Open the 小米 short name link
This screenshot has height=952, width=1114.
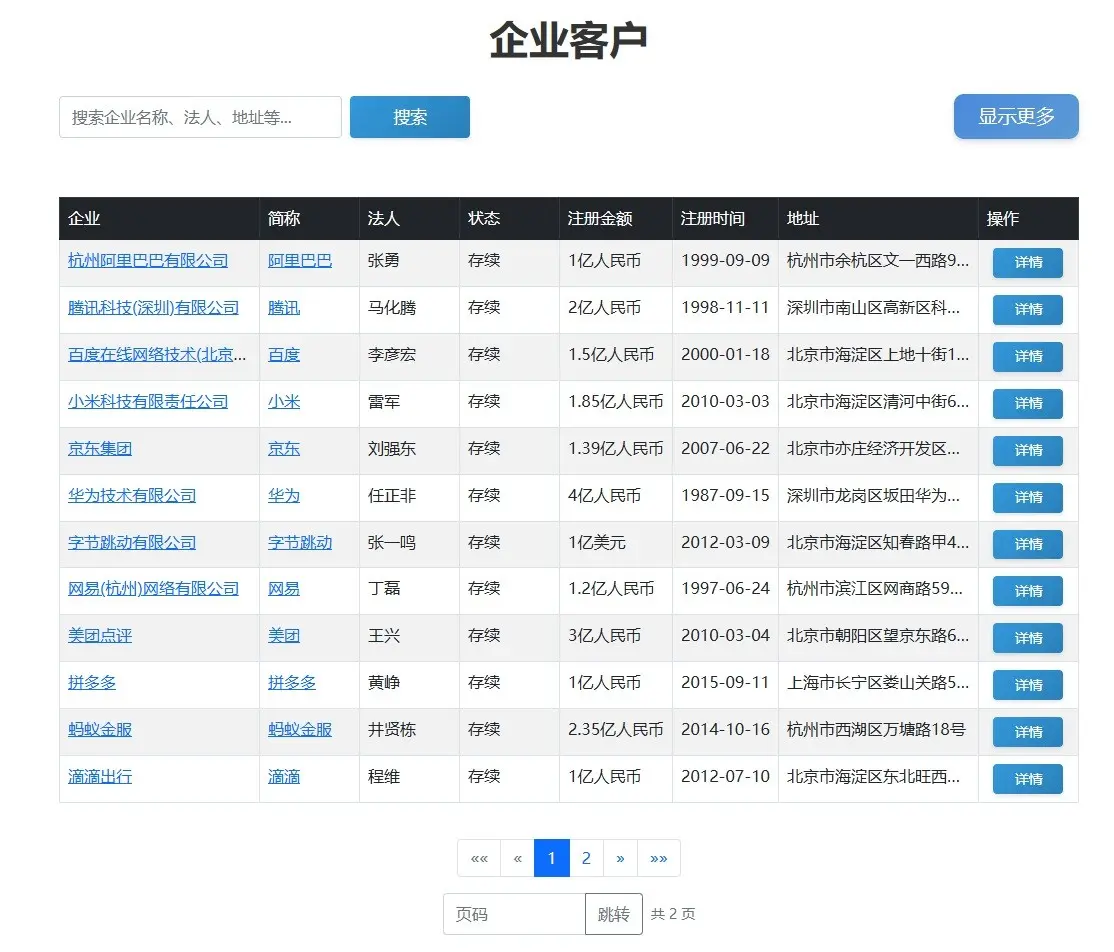pos(284,401)
